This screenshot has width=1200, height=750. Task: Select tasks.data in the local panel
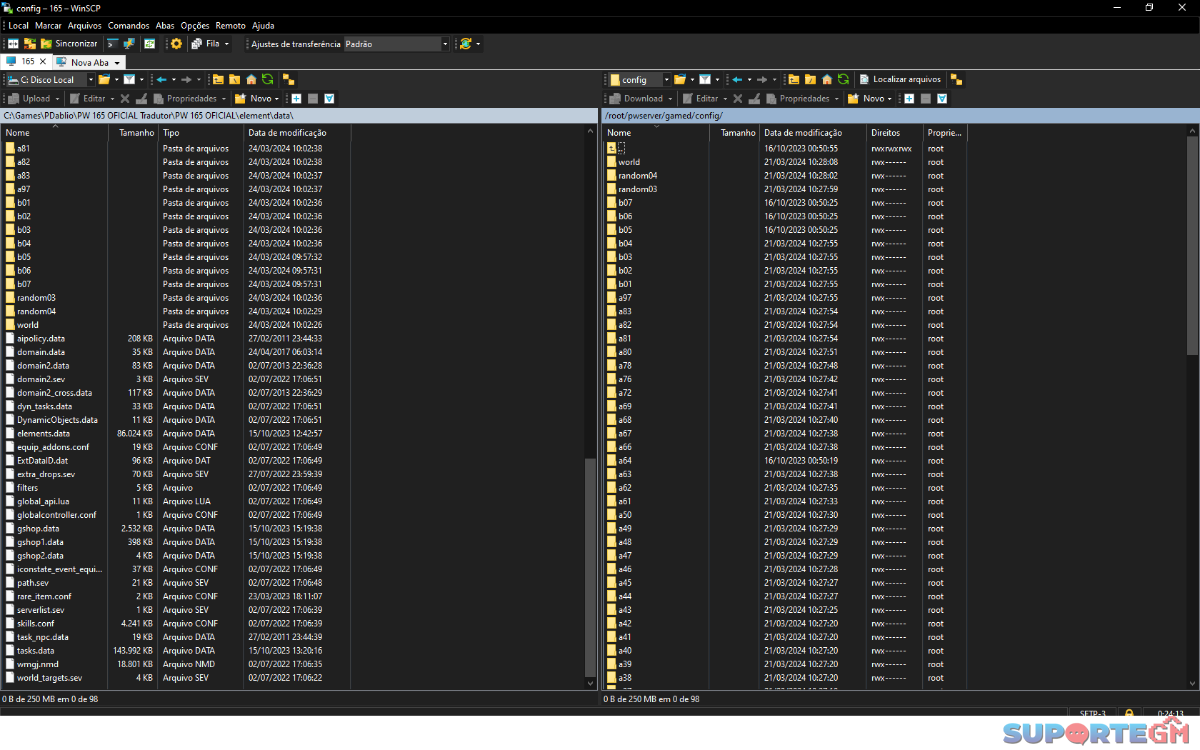point(36,651)
